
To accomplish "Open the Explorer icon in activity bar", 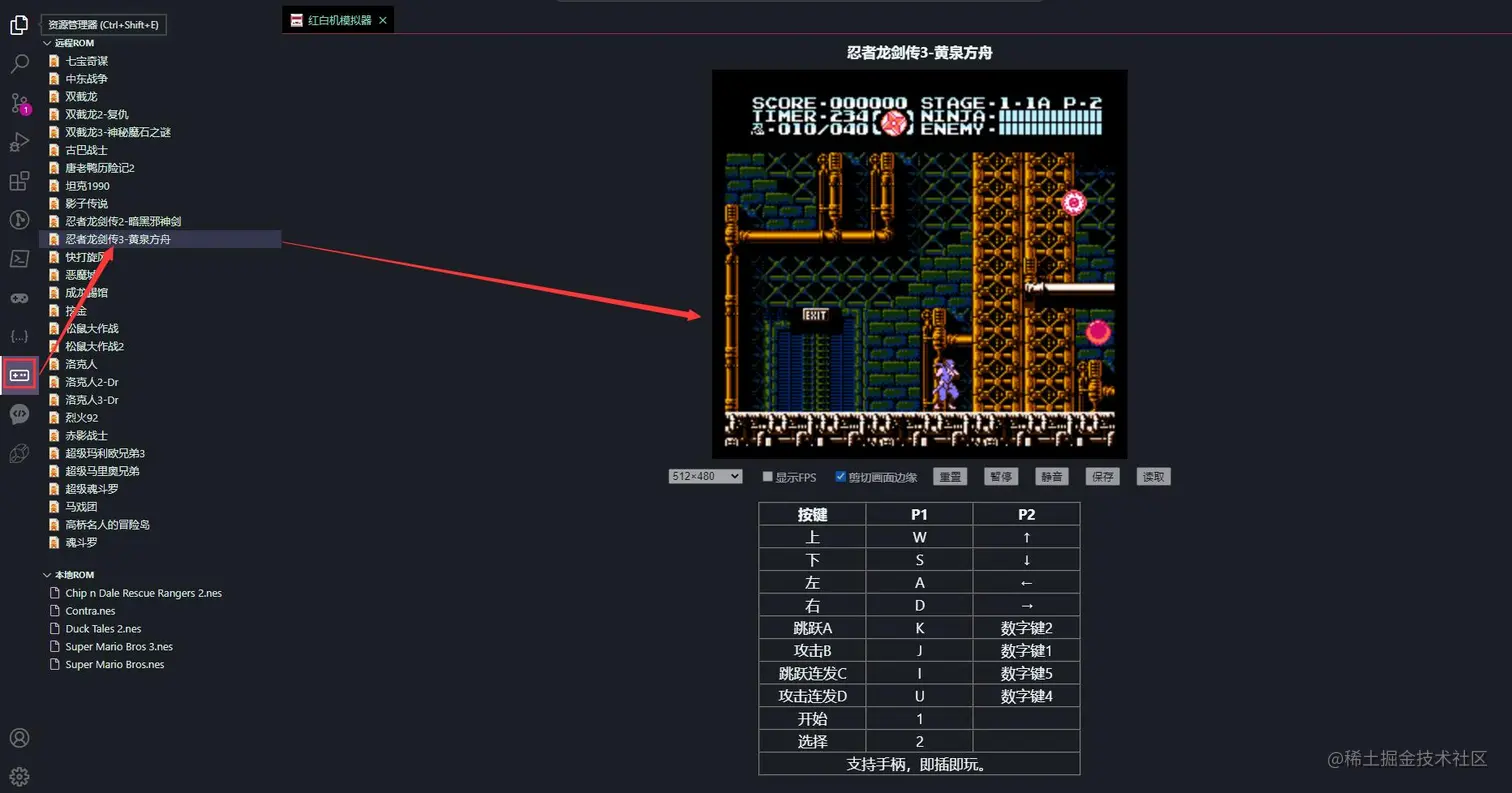I will [19, 25].
